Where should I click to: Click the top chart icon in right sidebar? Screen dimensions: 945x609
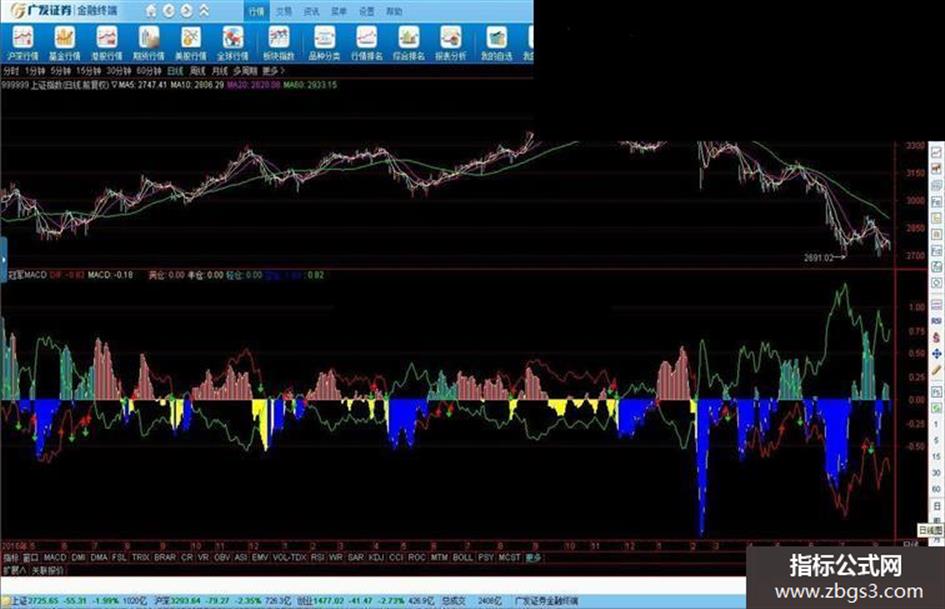coord(937,152)
